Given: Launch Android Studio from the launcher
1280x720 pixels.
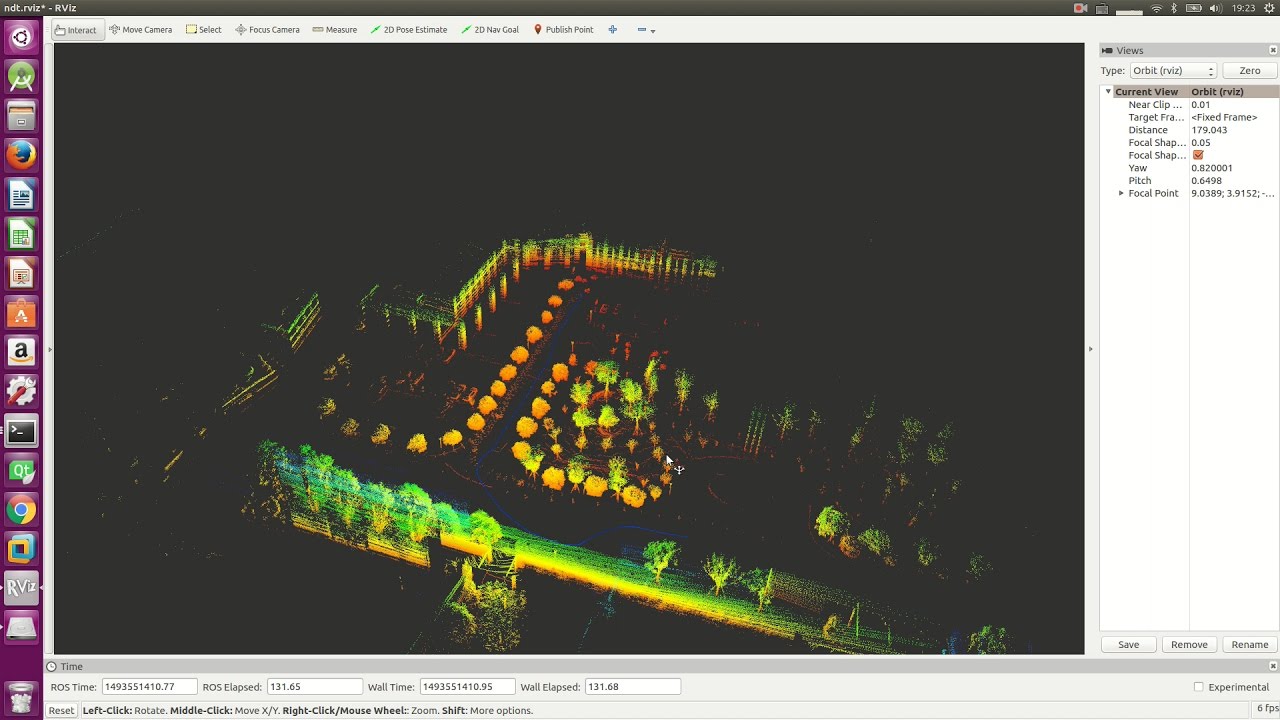Looking at the screenshot, I should click(21, 77).
